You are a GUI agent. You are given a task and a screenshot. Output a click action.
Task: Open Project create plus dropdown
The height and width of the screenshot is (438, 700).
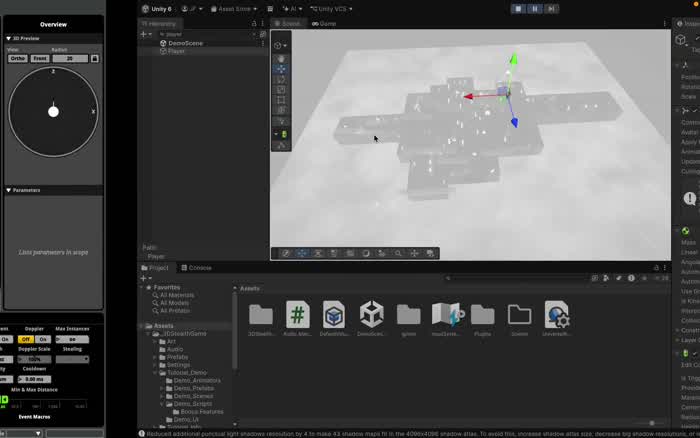point(146,278)
